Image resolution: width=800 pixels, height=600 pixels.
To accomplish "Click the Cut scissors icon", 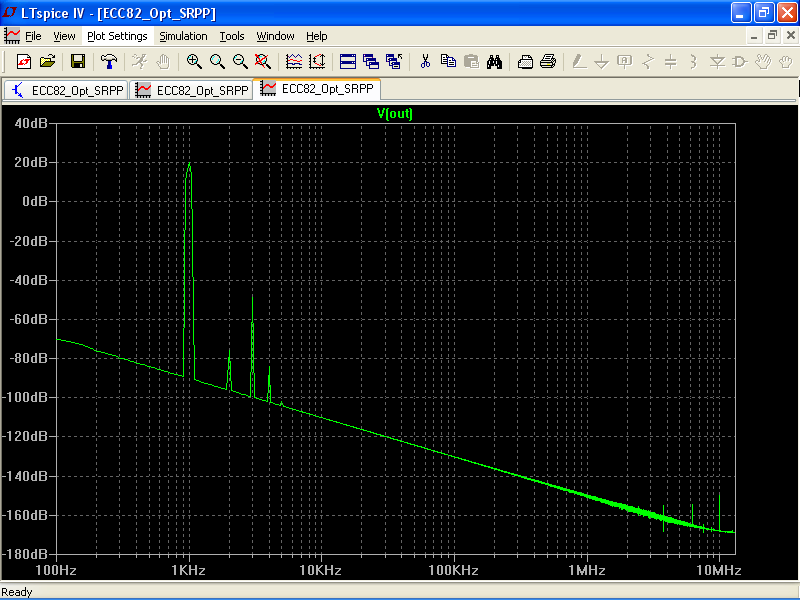I will [425, 62].
